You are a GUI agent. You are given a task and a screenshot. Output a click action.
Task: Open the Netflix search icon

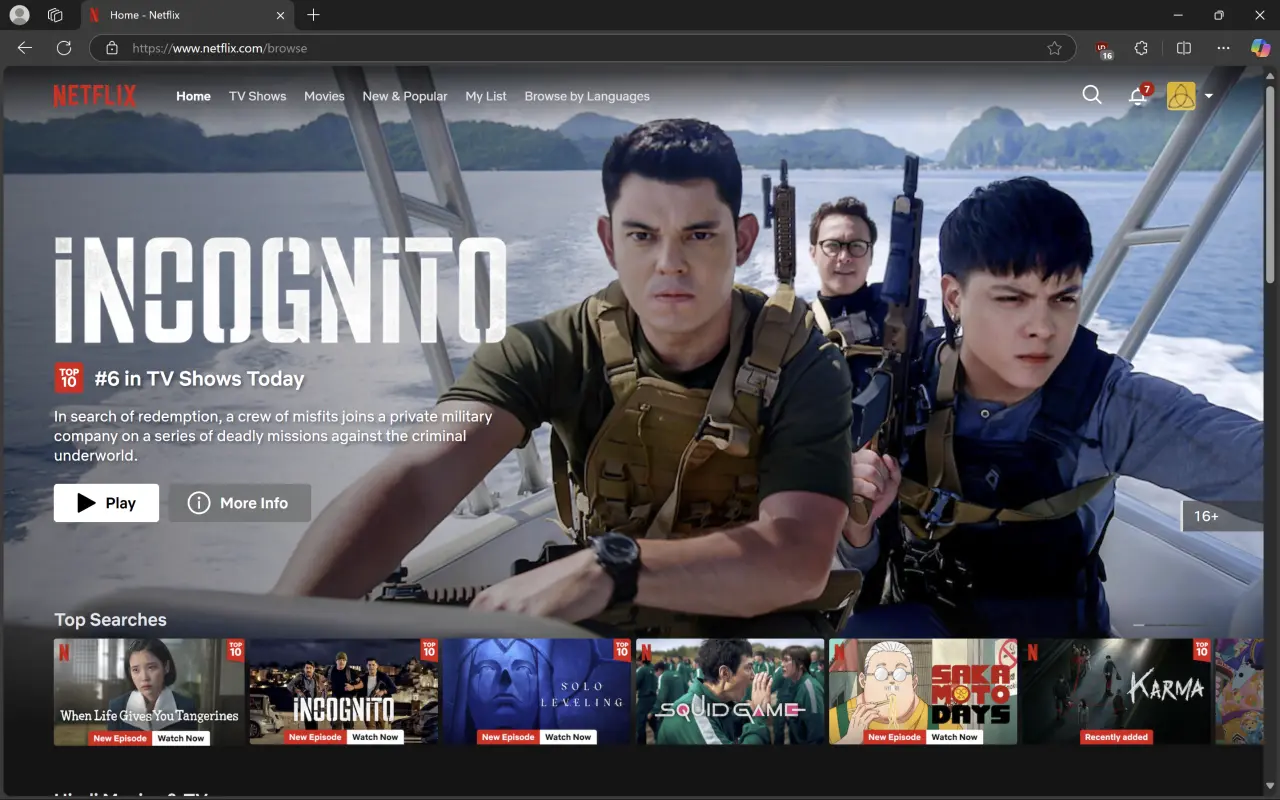click(1092, 95)
